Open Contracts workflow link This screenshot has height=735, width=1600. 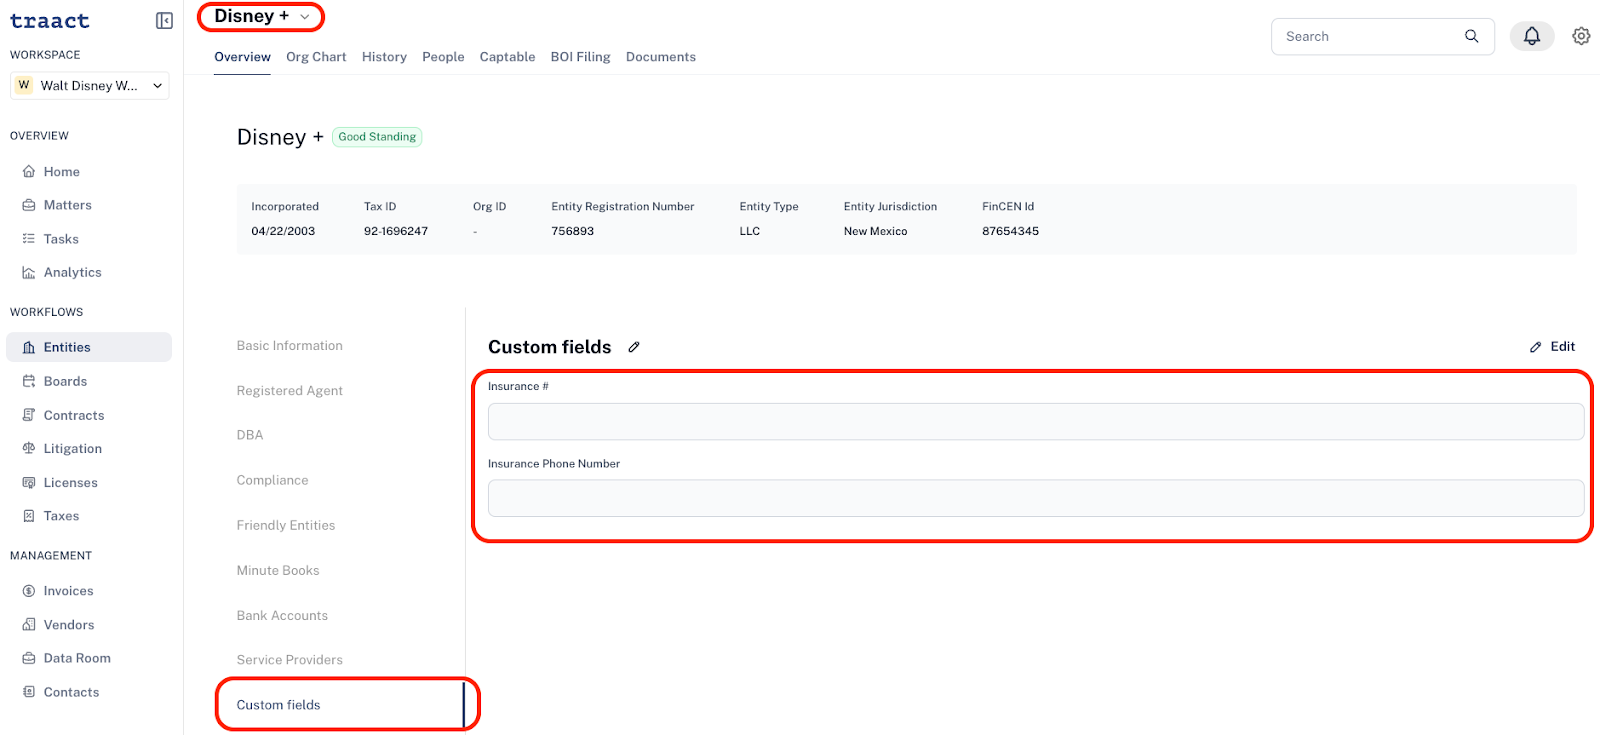pos(74,415)
